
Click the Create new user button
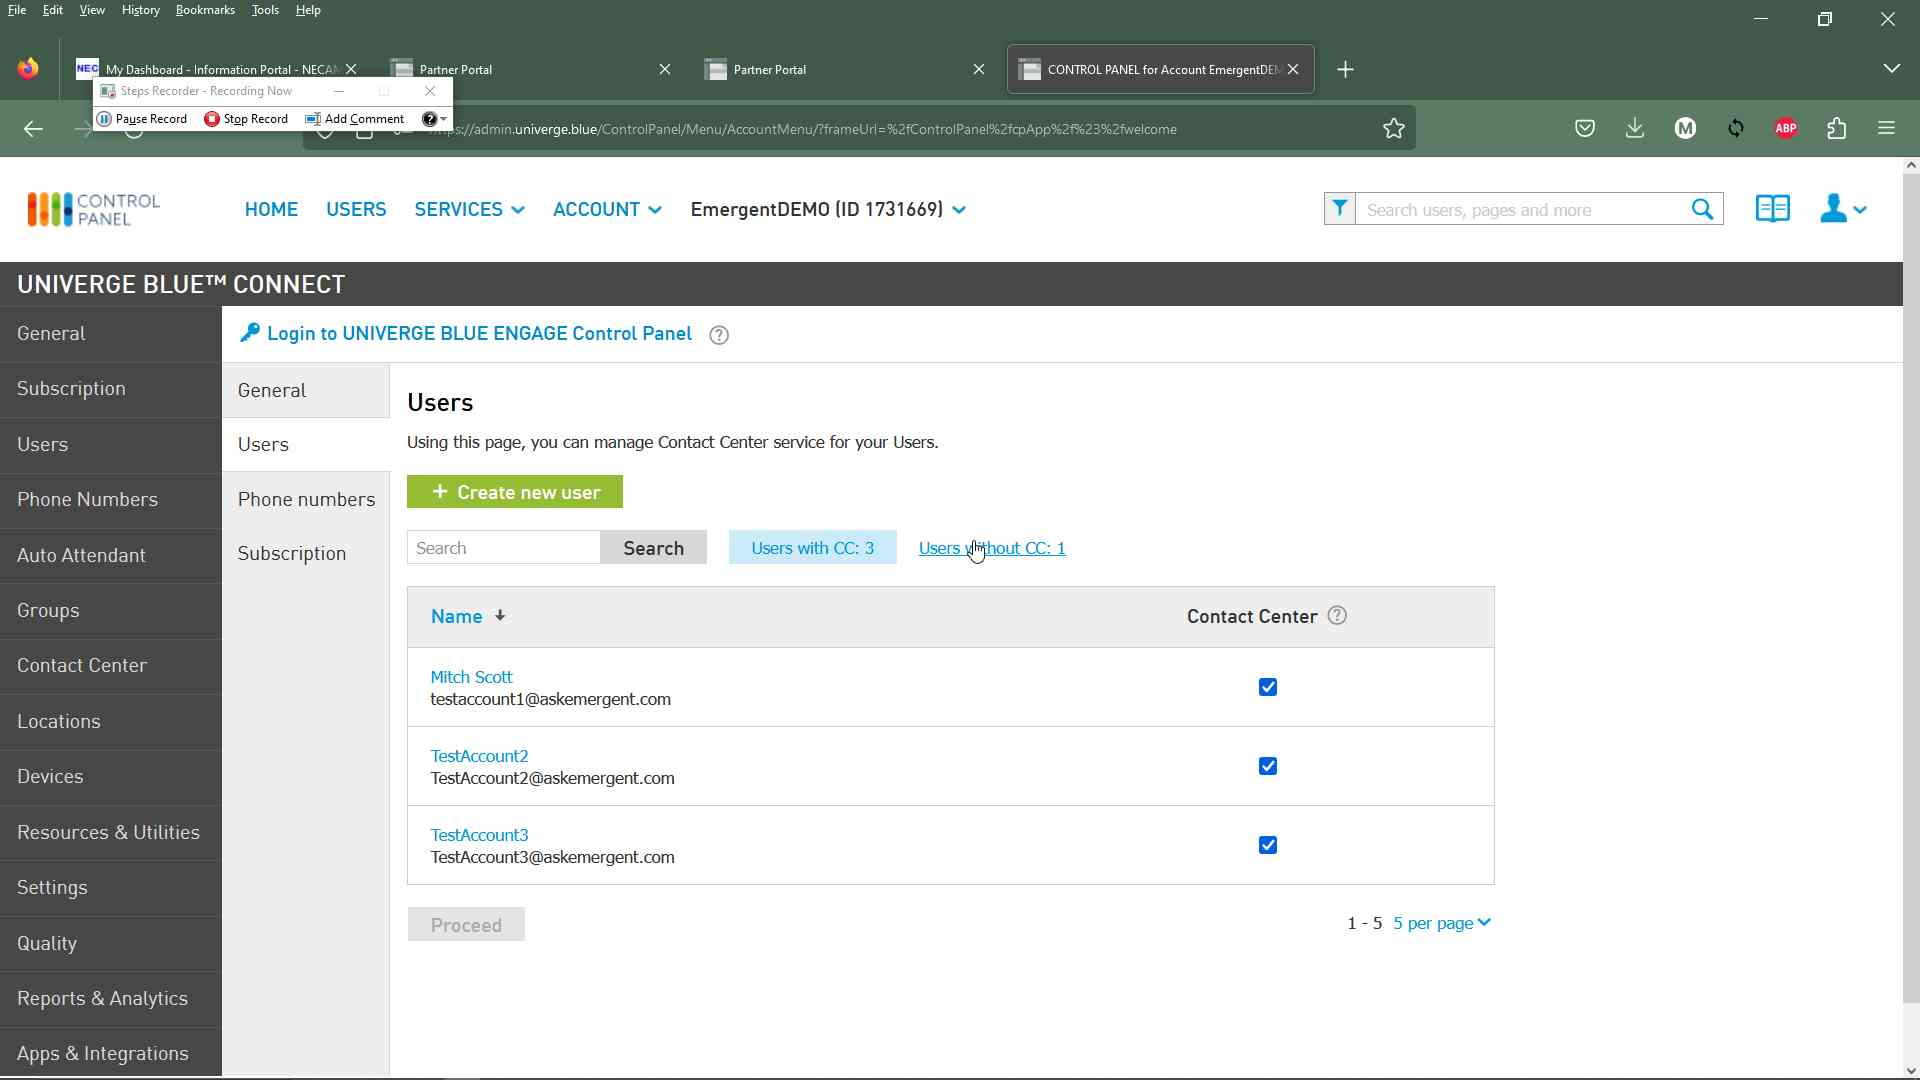point(515,492)
